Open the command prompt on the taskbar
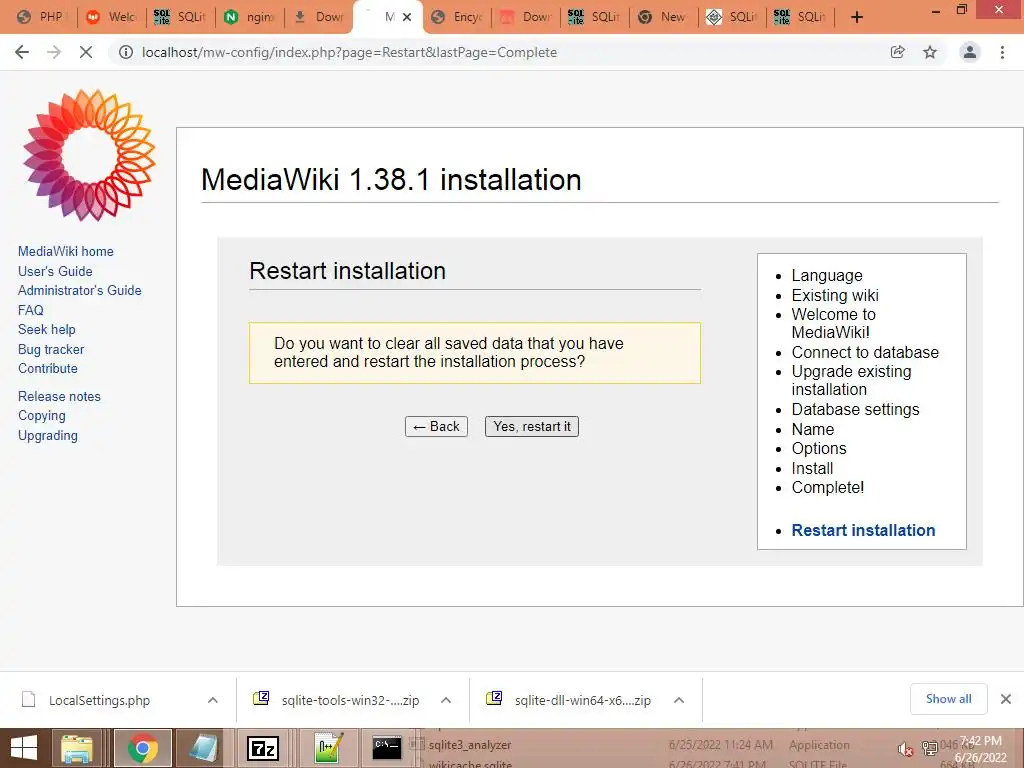The height and width of the screenshot is (768, 1024). 387,748
